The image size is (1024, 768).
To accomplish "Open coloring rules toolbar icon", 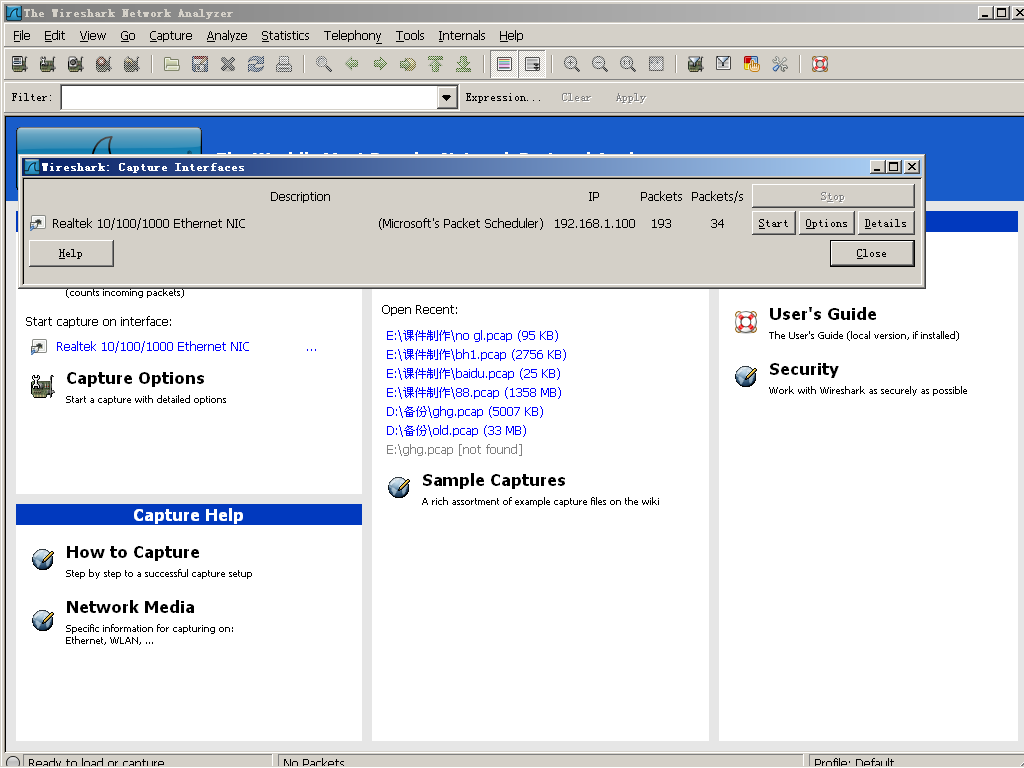I will 752,64.
